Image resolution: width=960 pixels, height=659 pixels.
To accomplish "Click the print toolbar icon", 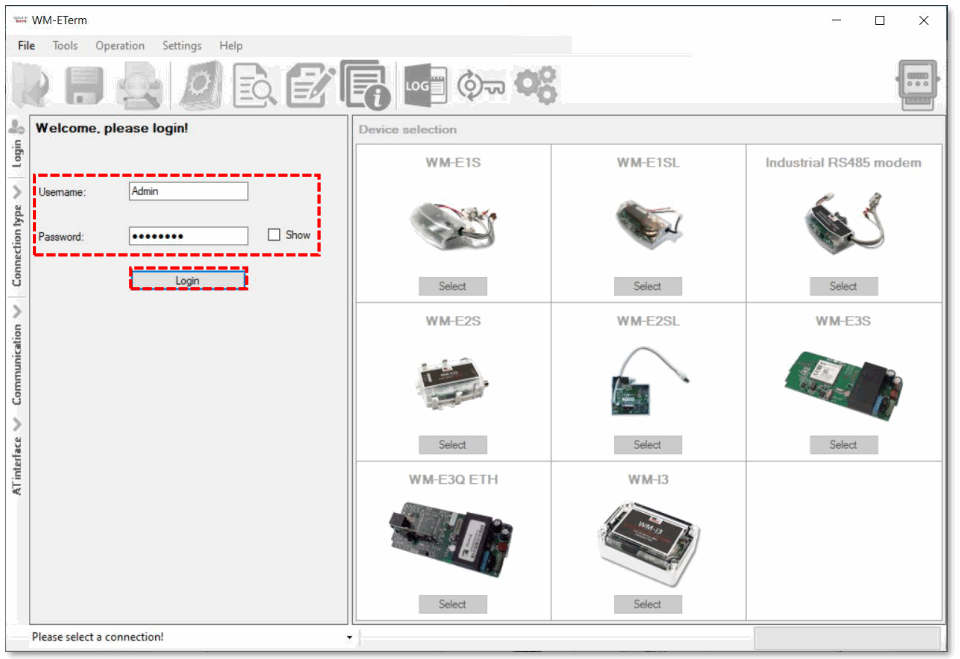I will (x=140, y=84).
